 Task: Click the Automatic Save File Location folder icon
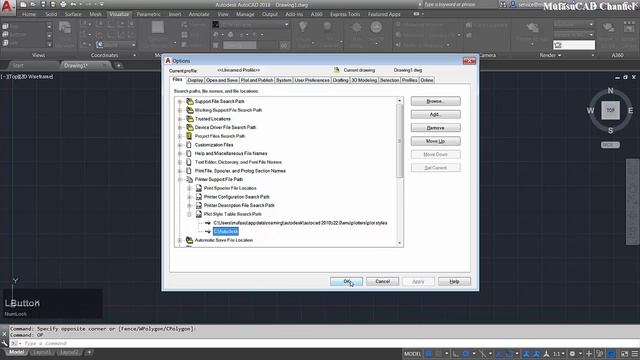coord(189,240)
